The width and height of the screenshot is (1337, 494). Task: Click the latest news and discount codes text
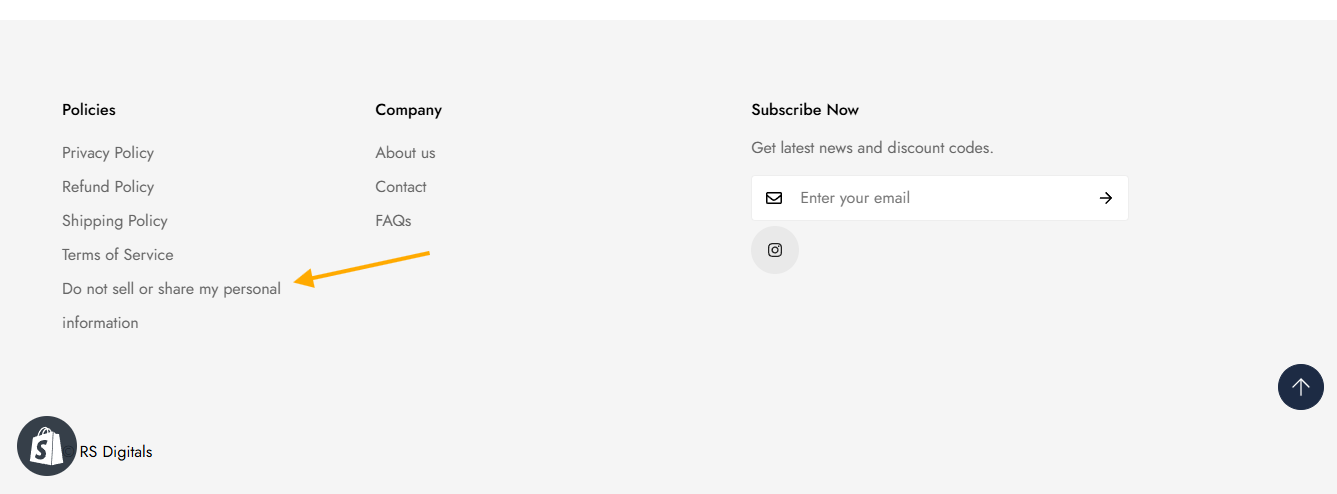[x=872, y=148]
